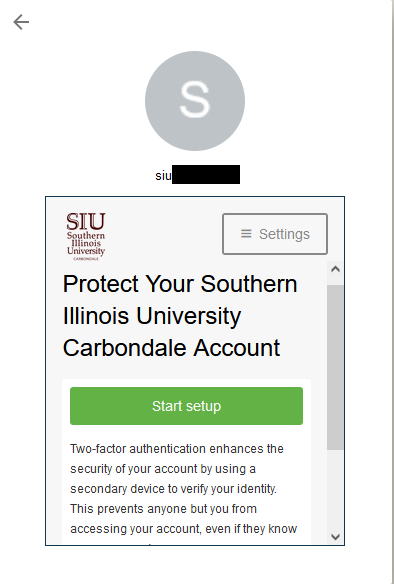Click the SIU Southern Illinois University logo
394x584 pixels.
(x=86, y=236)
